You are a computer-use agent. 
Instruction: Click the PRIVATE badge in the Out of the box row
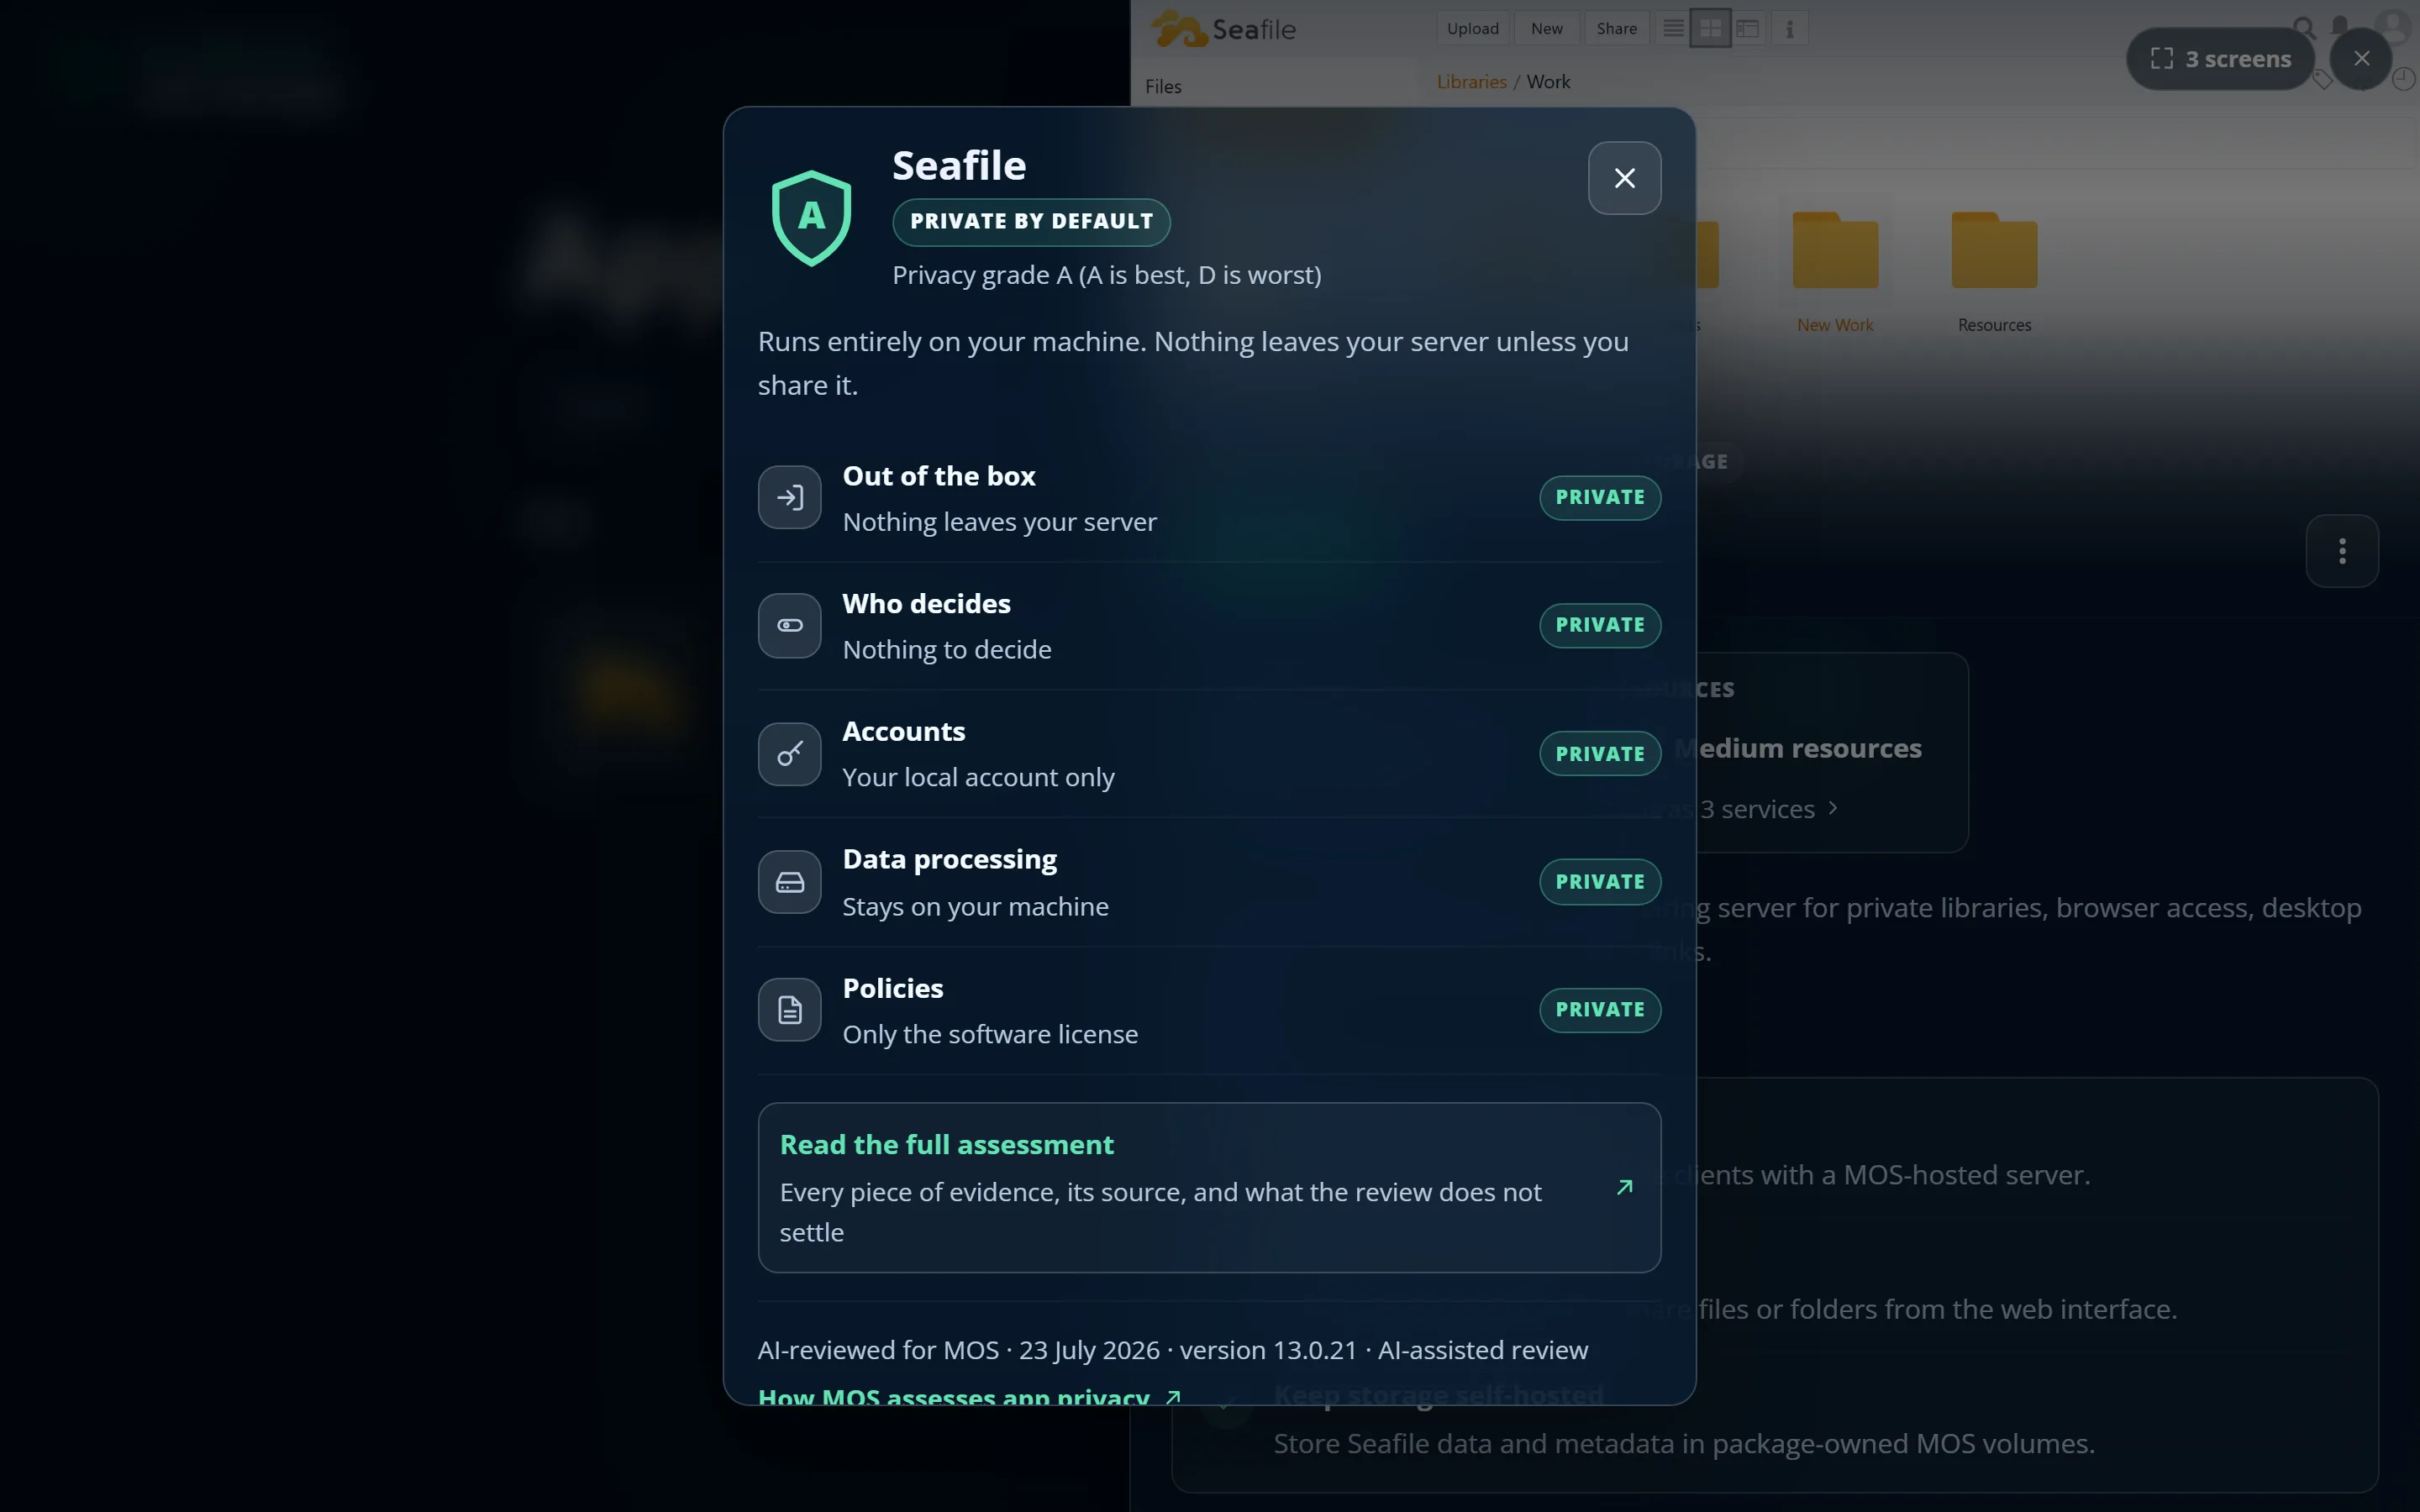point(1599,497)
